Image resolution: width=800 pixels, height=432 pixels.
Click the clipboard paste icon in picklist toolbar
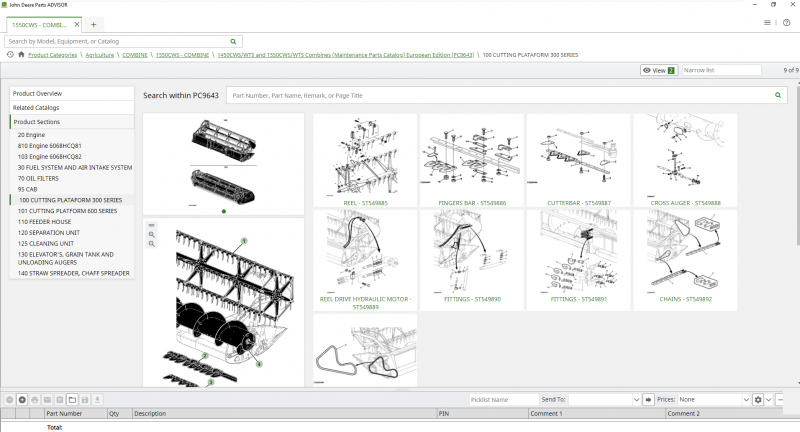pyautogui.click(x=60, y=399)
